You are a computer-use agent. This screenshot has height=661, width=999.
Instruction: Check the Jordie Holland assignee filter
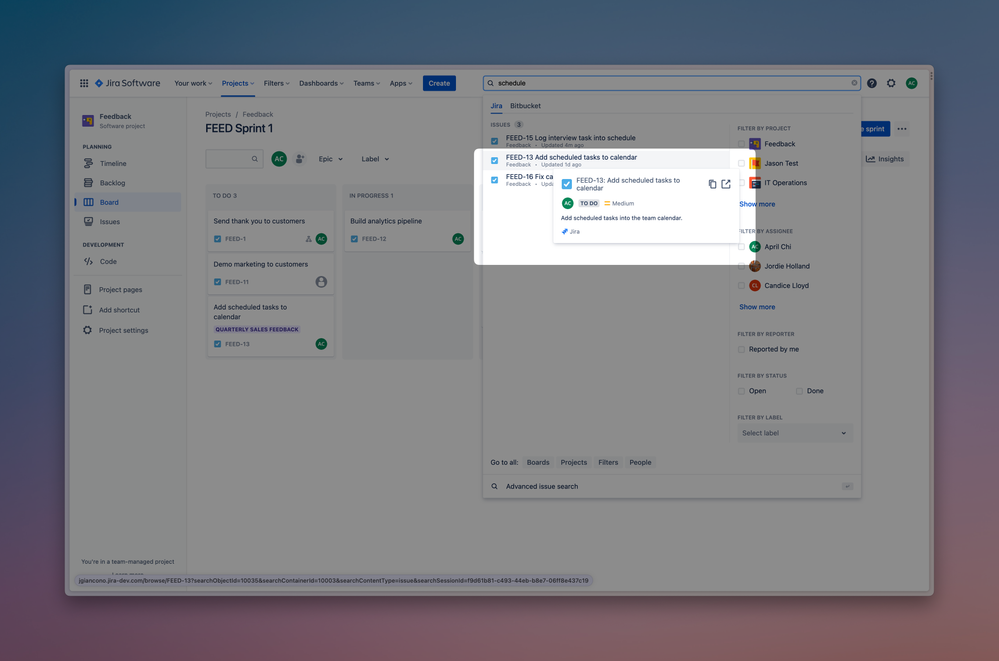(x=741, y=266)
